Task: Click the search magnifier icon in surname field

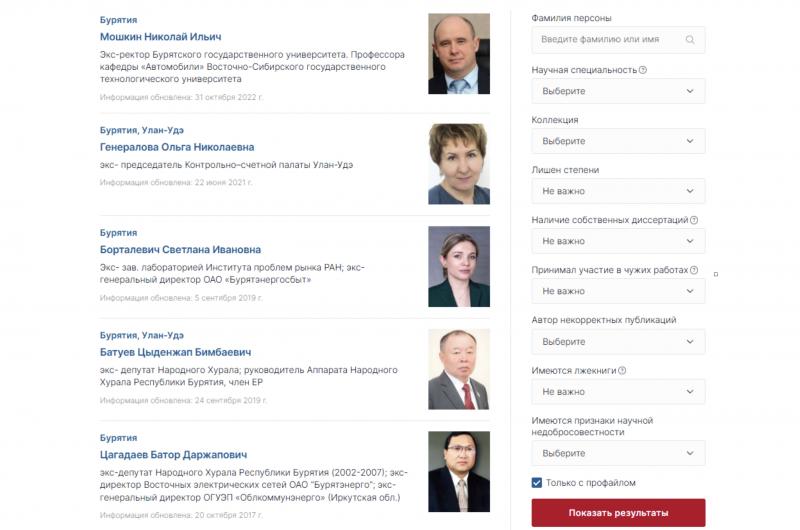Action: click(x=690, y=40)
